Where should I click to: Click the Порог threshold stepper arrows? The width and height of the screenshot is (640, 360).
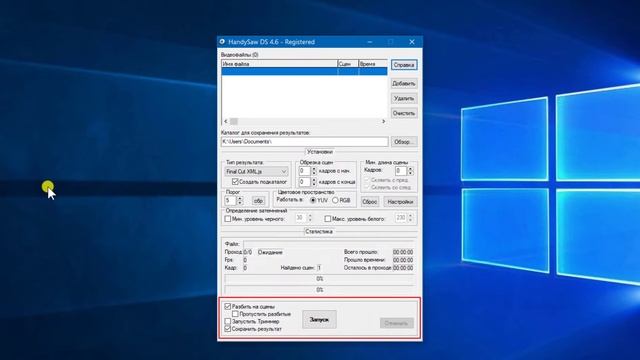240,201
